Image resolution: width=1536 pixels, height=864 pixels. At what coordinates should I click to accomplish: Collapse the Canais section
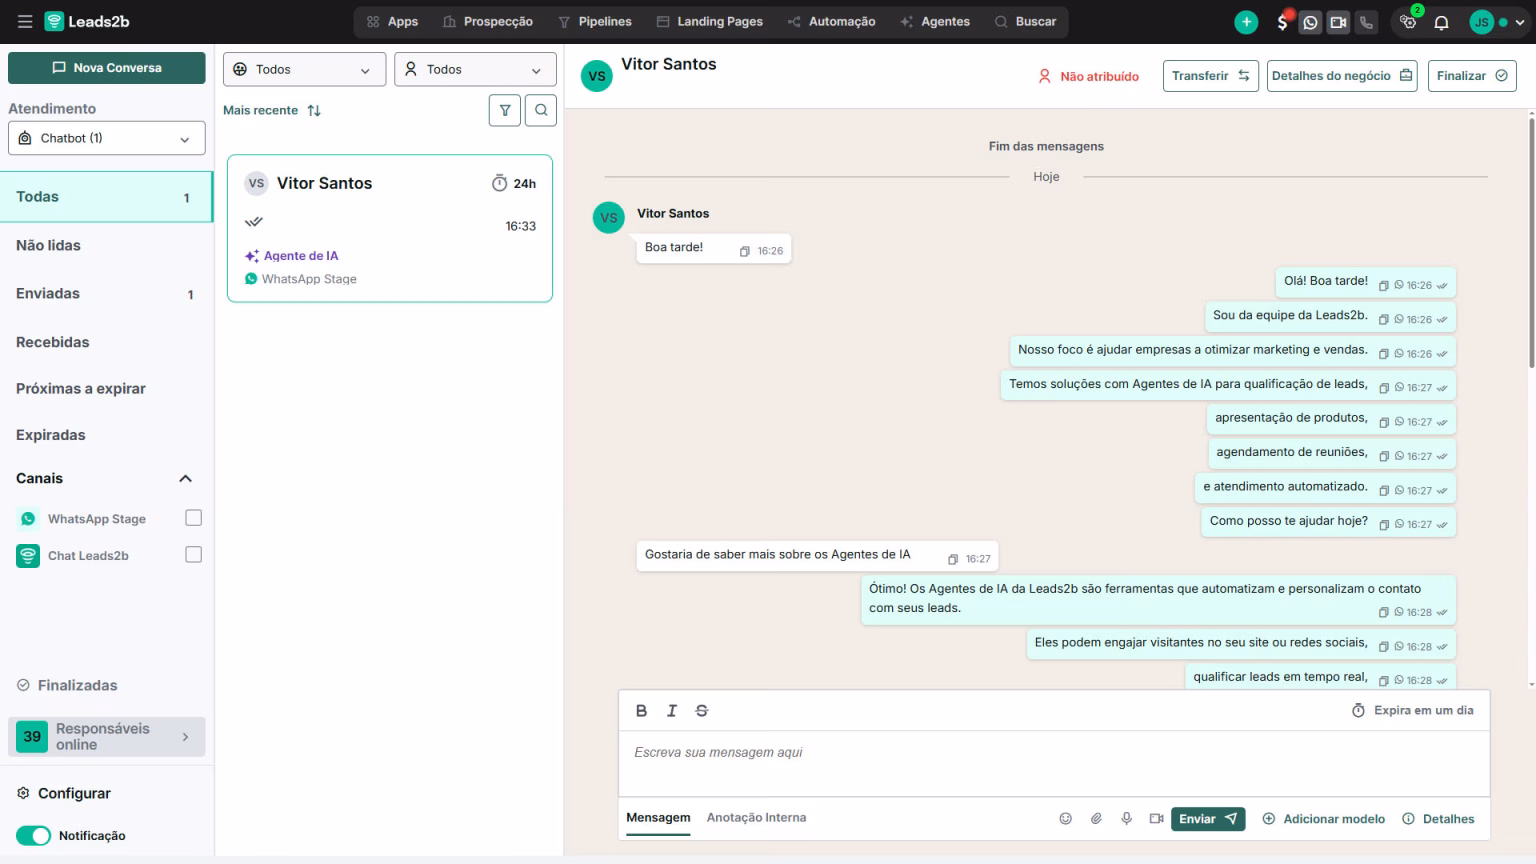coord(185,478)
